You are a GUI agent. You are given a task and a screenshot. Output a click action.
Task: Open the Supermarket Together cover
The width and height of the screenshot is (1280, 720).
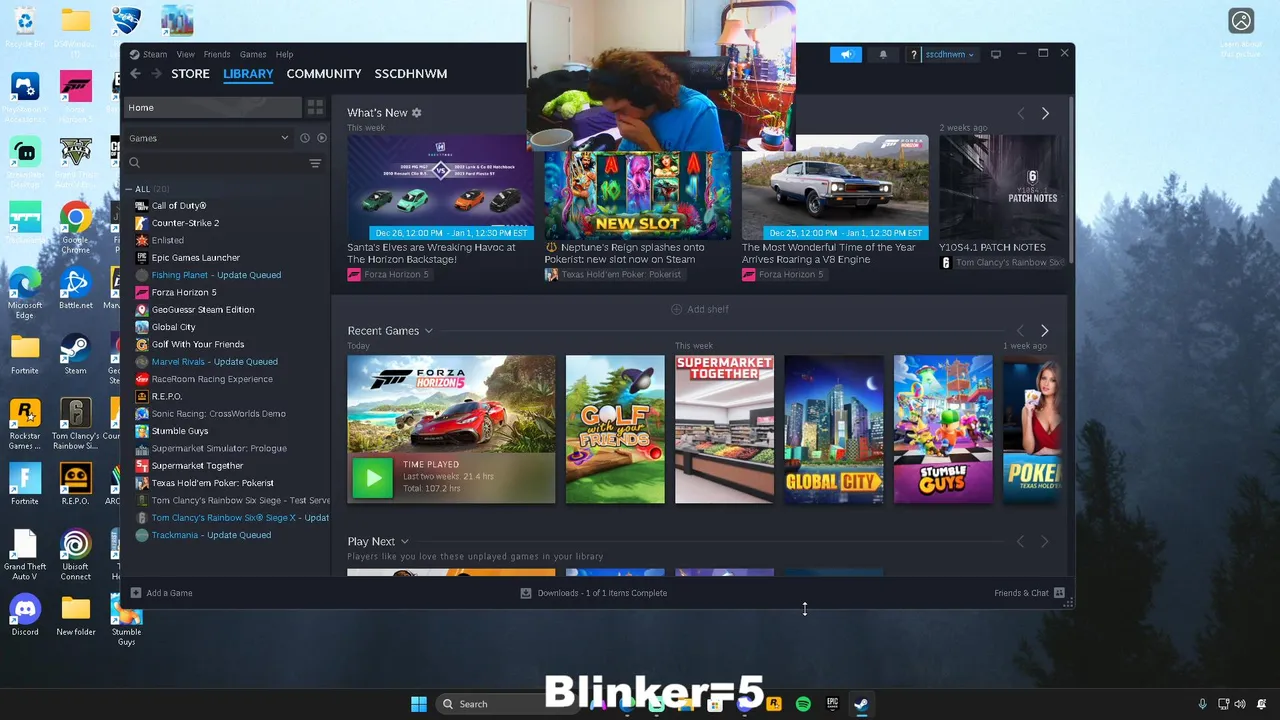pyautogui.click(x=724, y=429)
